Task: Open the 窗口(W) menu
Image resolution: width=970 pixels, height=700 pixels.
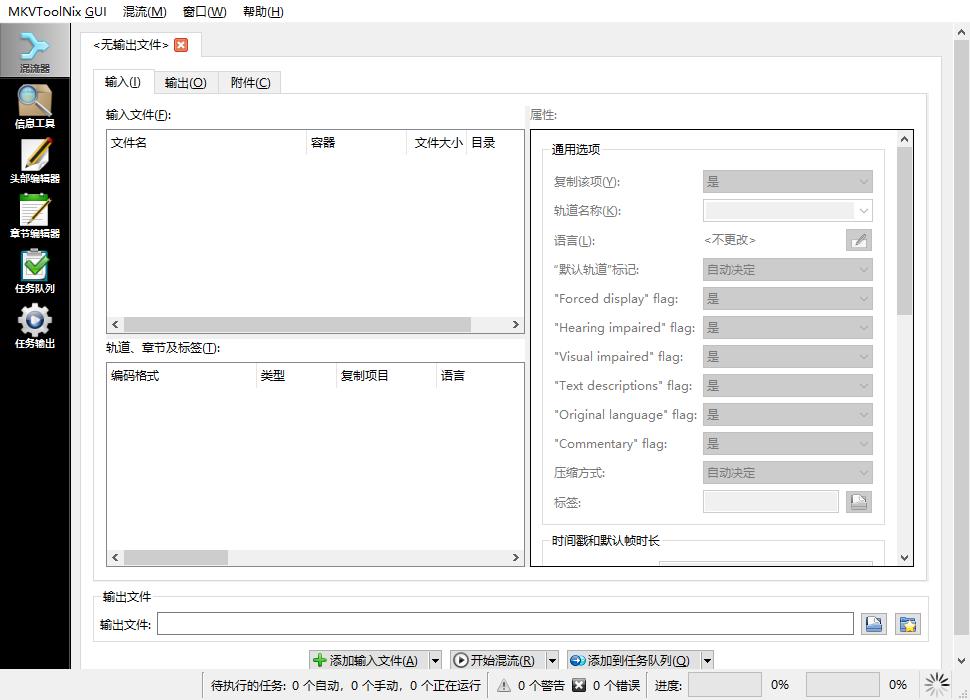Action: coord(205,11)
